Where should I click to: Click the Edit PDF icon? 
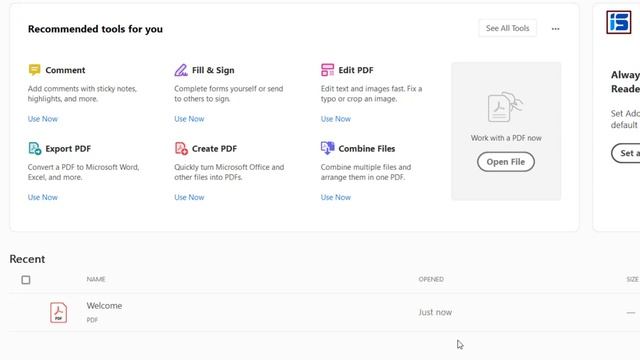coord(327,70)
